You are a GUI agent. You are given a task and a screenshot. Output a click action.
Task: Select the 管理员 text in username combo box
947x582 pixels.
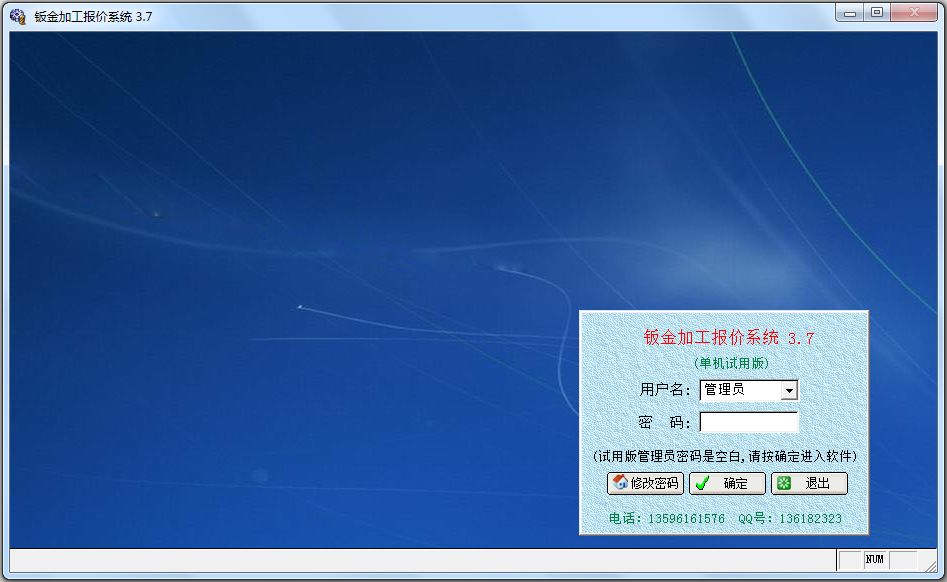point(725,390)
